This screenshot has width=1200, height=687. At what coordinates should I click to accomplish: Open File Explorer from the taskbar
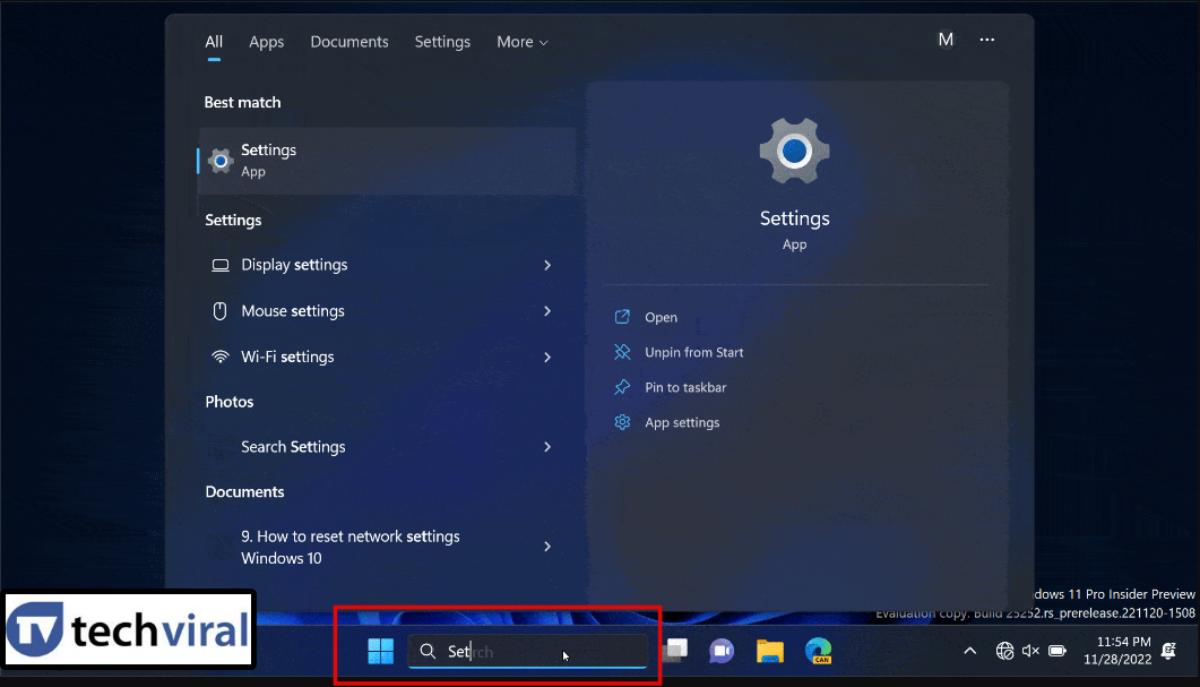tap(769, 651)
